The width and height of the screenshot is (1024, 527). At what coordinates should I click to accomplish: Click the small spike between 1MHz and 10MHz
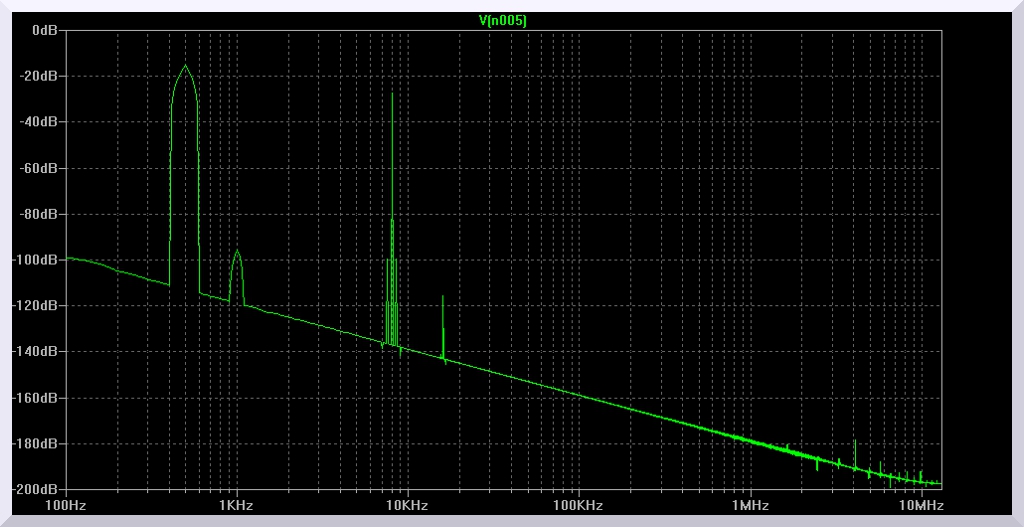coord(855,441)
